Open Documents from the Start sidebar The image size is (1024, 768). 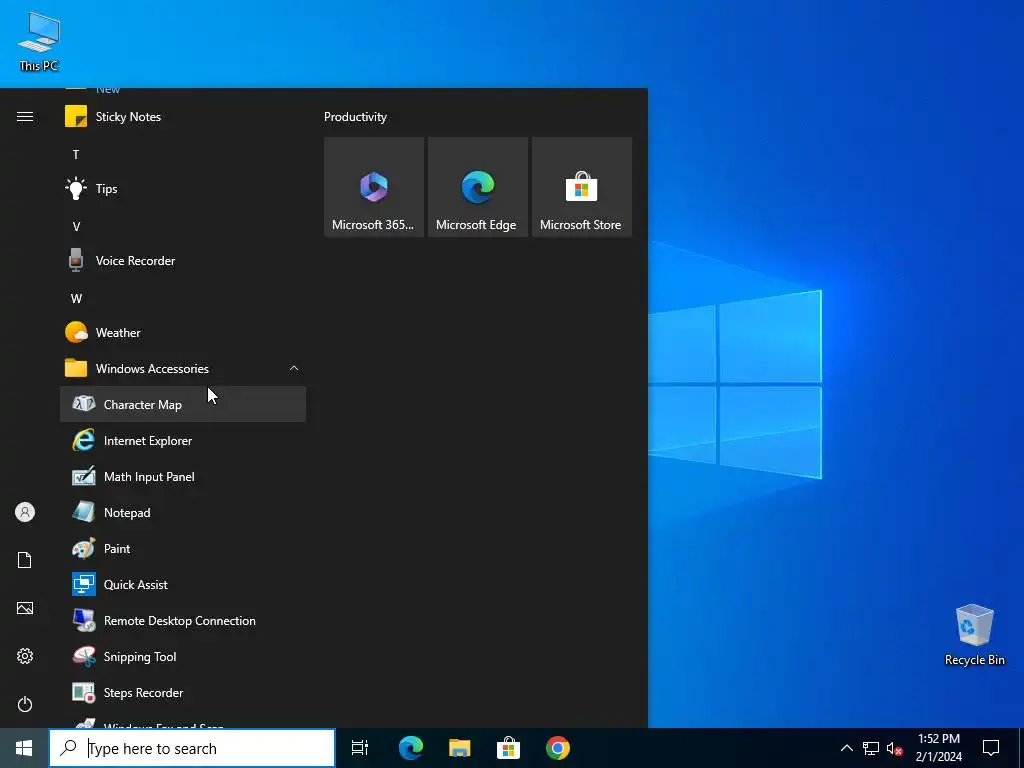(25, 560)
